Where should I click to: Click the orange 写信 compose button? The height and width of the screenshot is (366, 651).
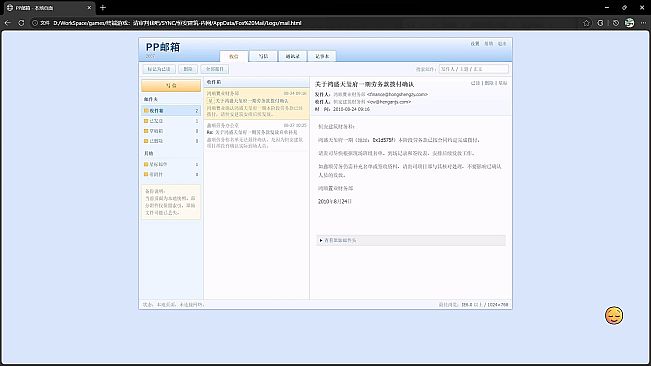pyautogui.click(x=171, y=85)
